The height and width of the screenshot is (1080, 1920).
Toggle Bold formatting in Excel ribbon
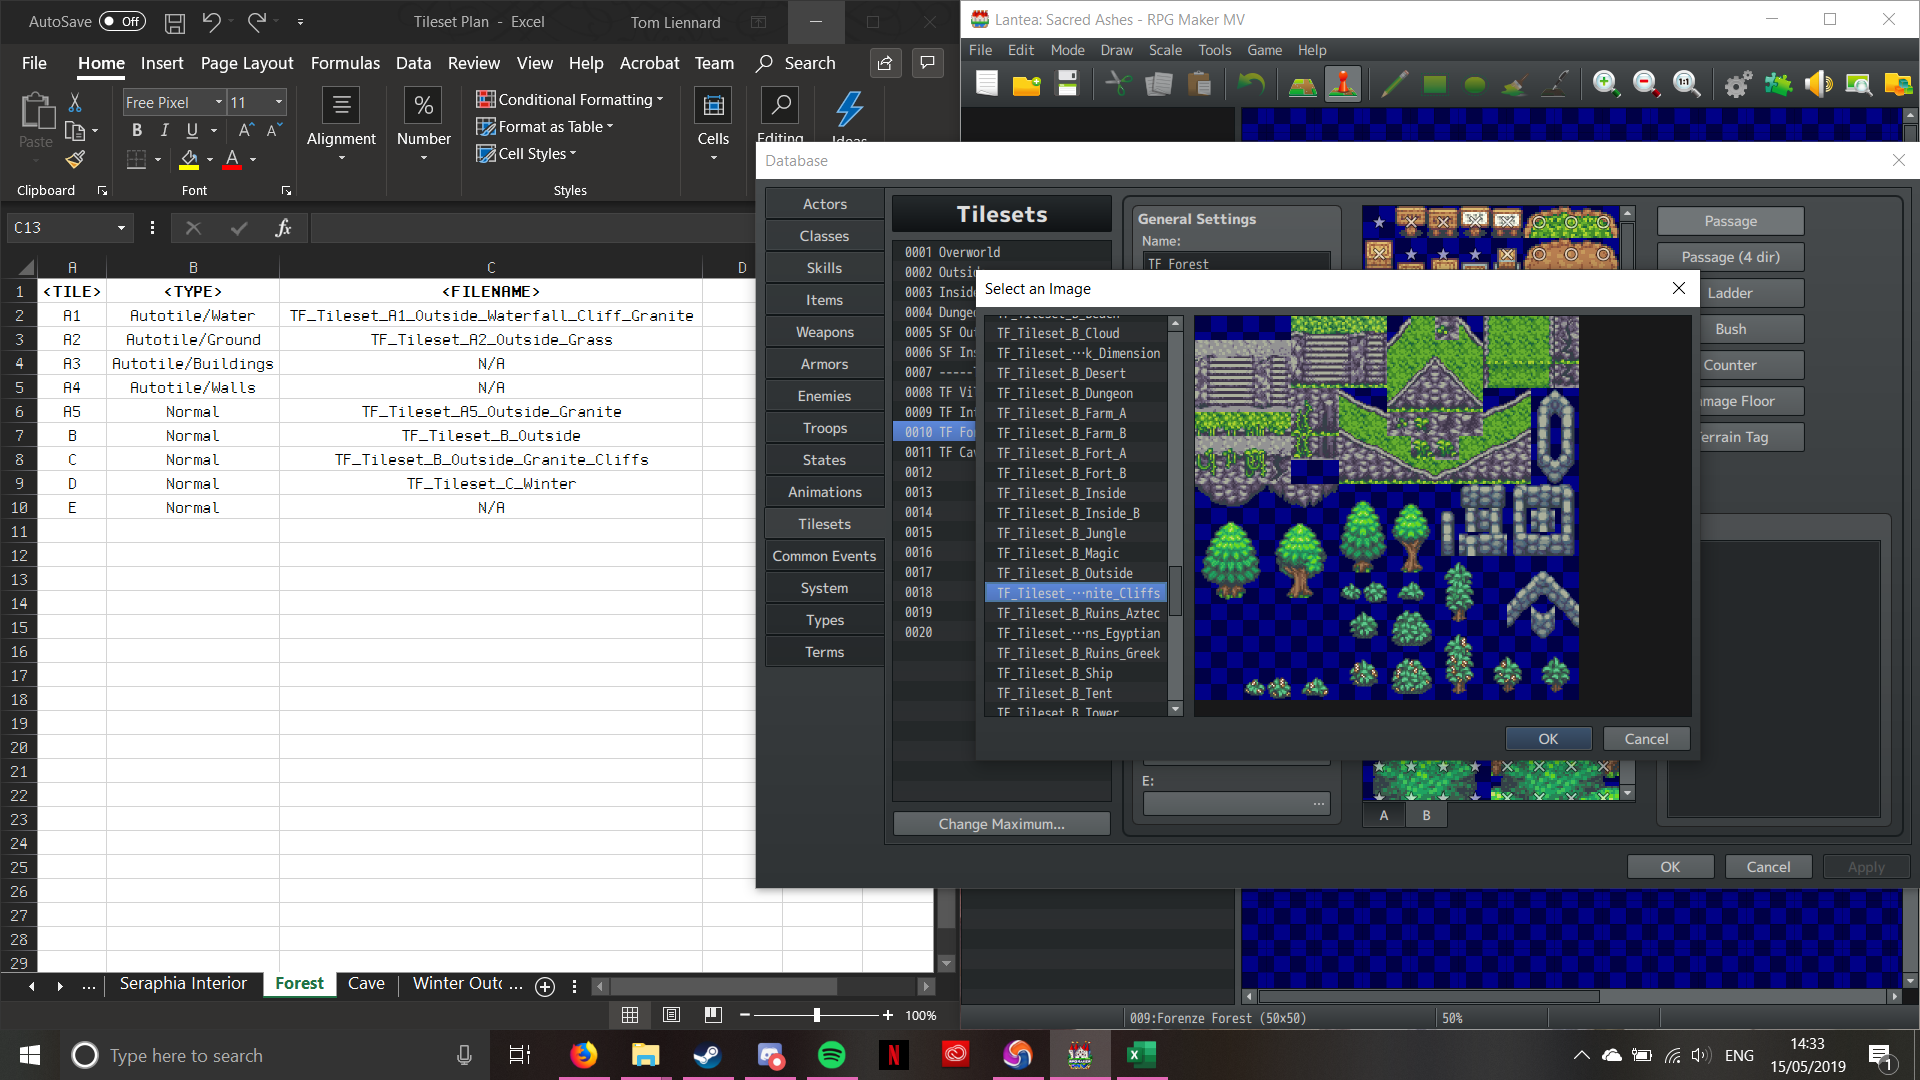pos(137,130)
